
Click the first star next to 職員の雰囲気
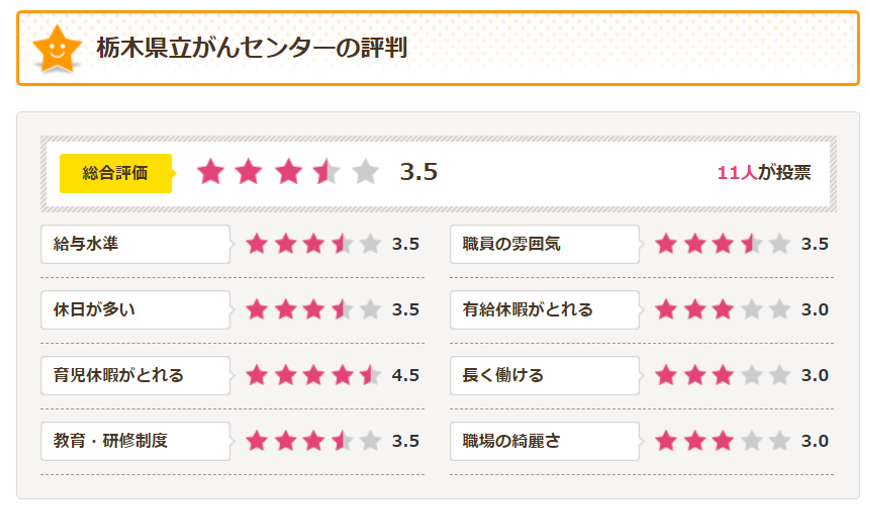click(666, 244)
